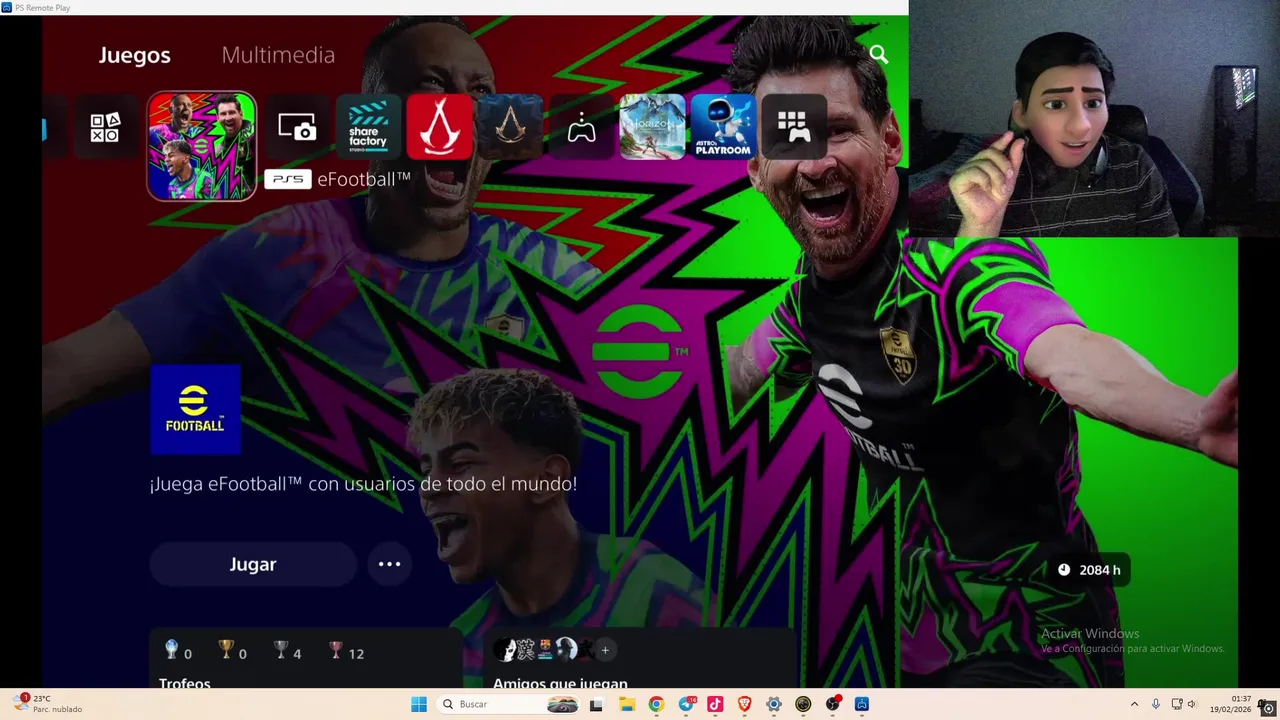Click the Jugar button
The image size is (1280, 720).
[x=253, y=564]
